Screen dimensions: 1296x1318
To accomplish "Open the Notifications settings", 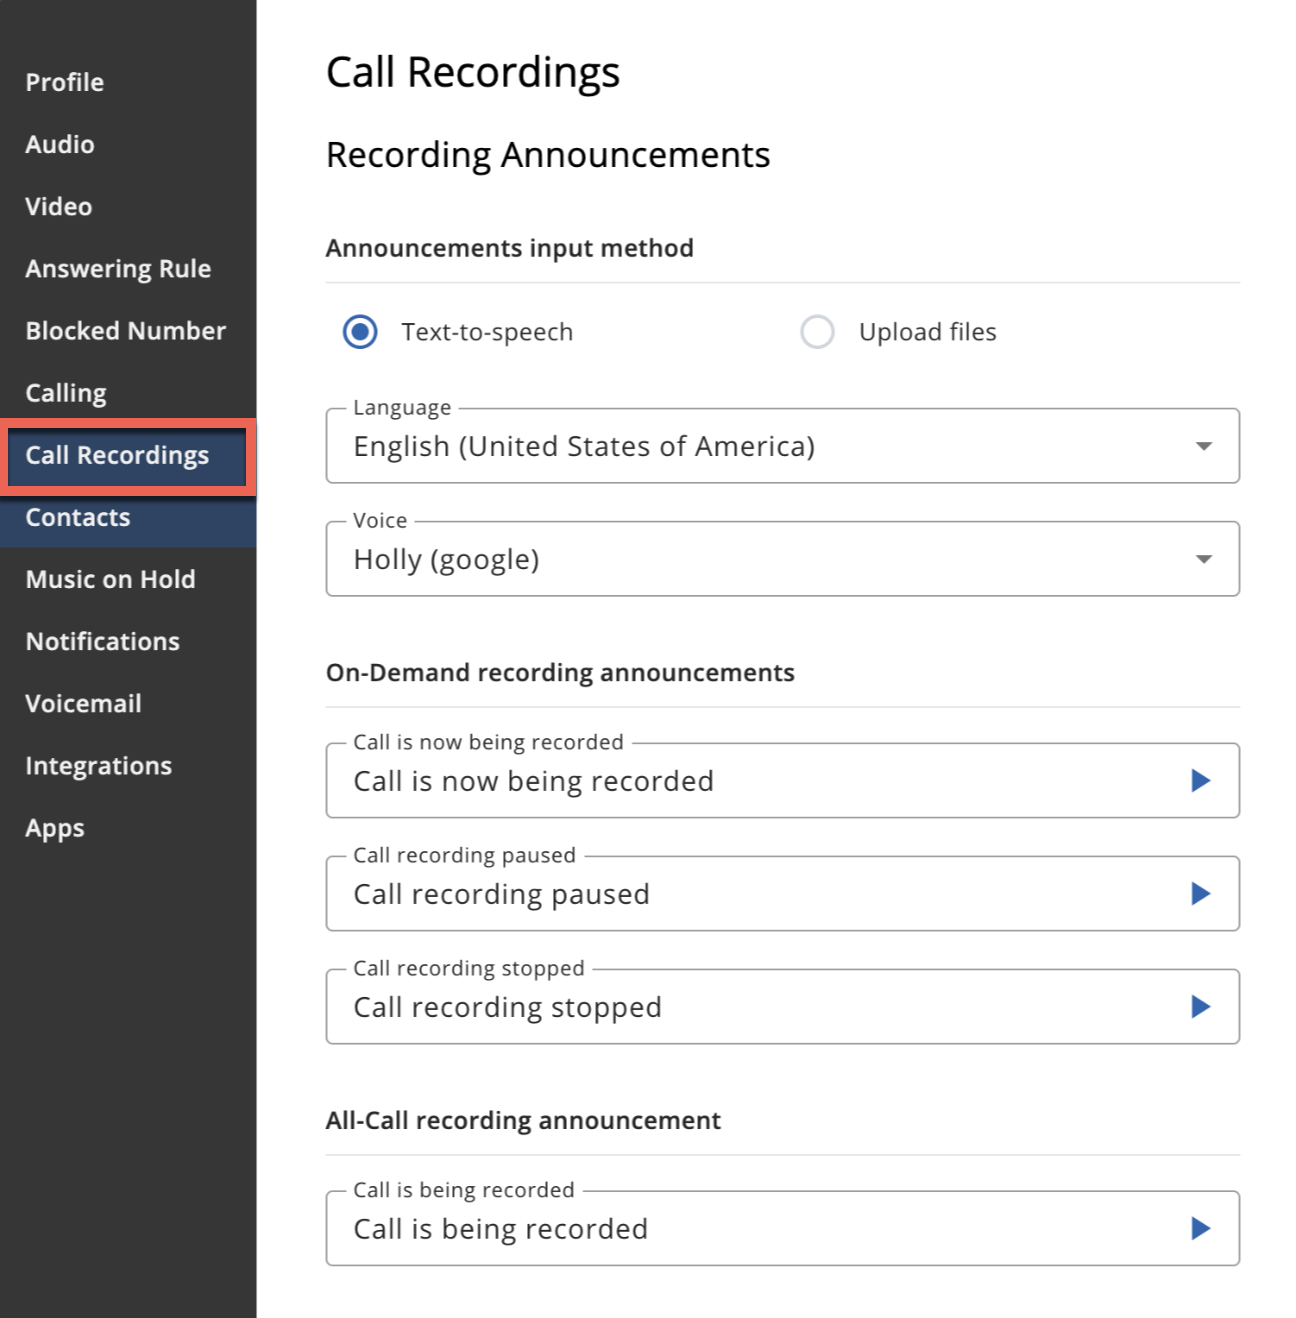I will point(102,641).
